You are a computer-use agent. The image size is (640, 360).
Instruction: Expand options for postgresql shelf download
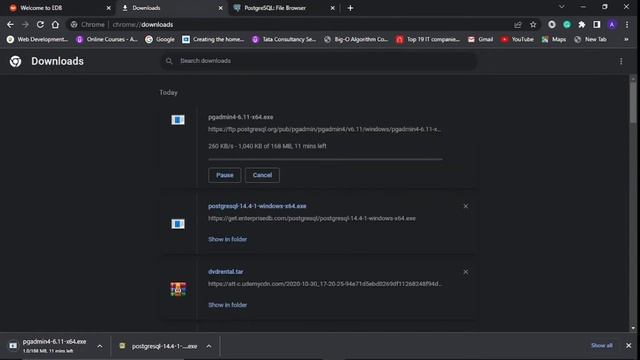tap(209, 346)
